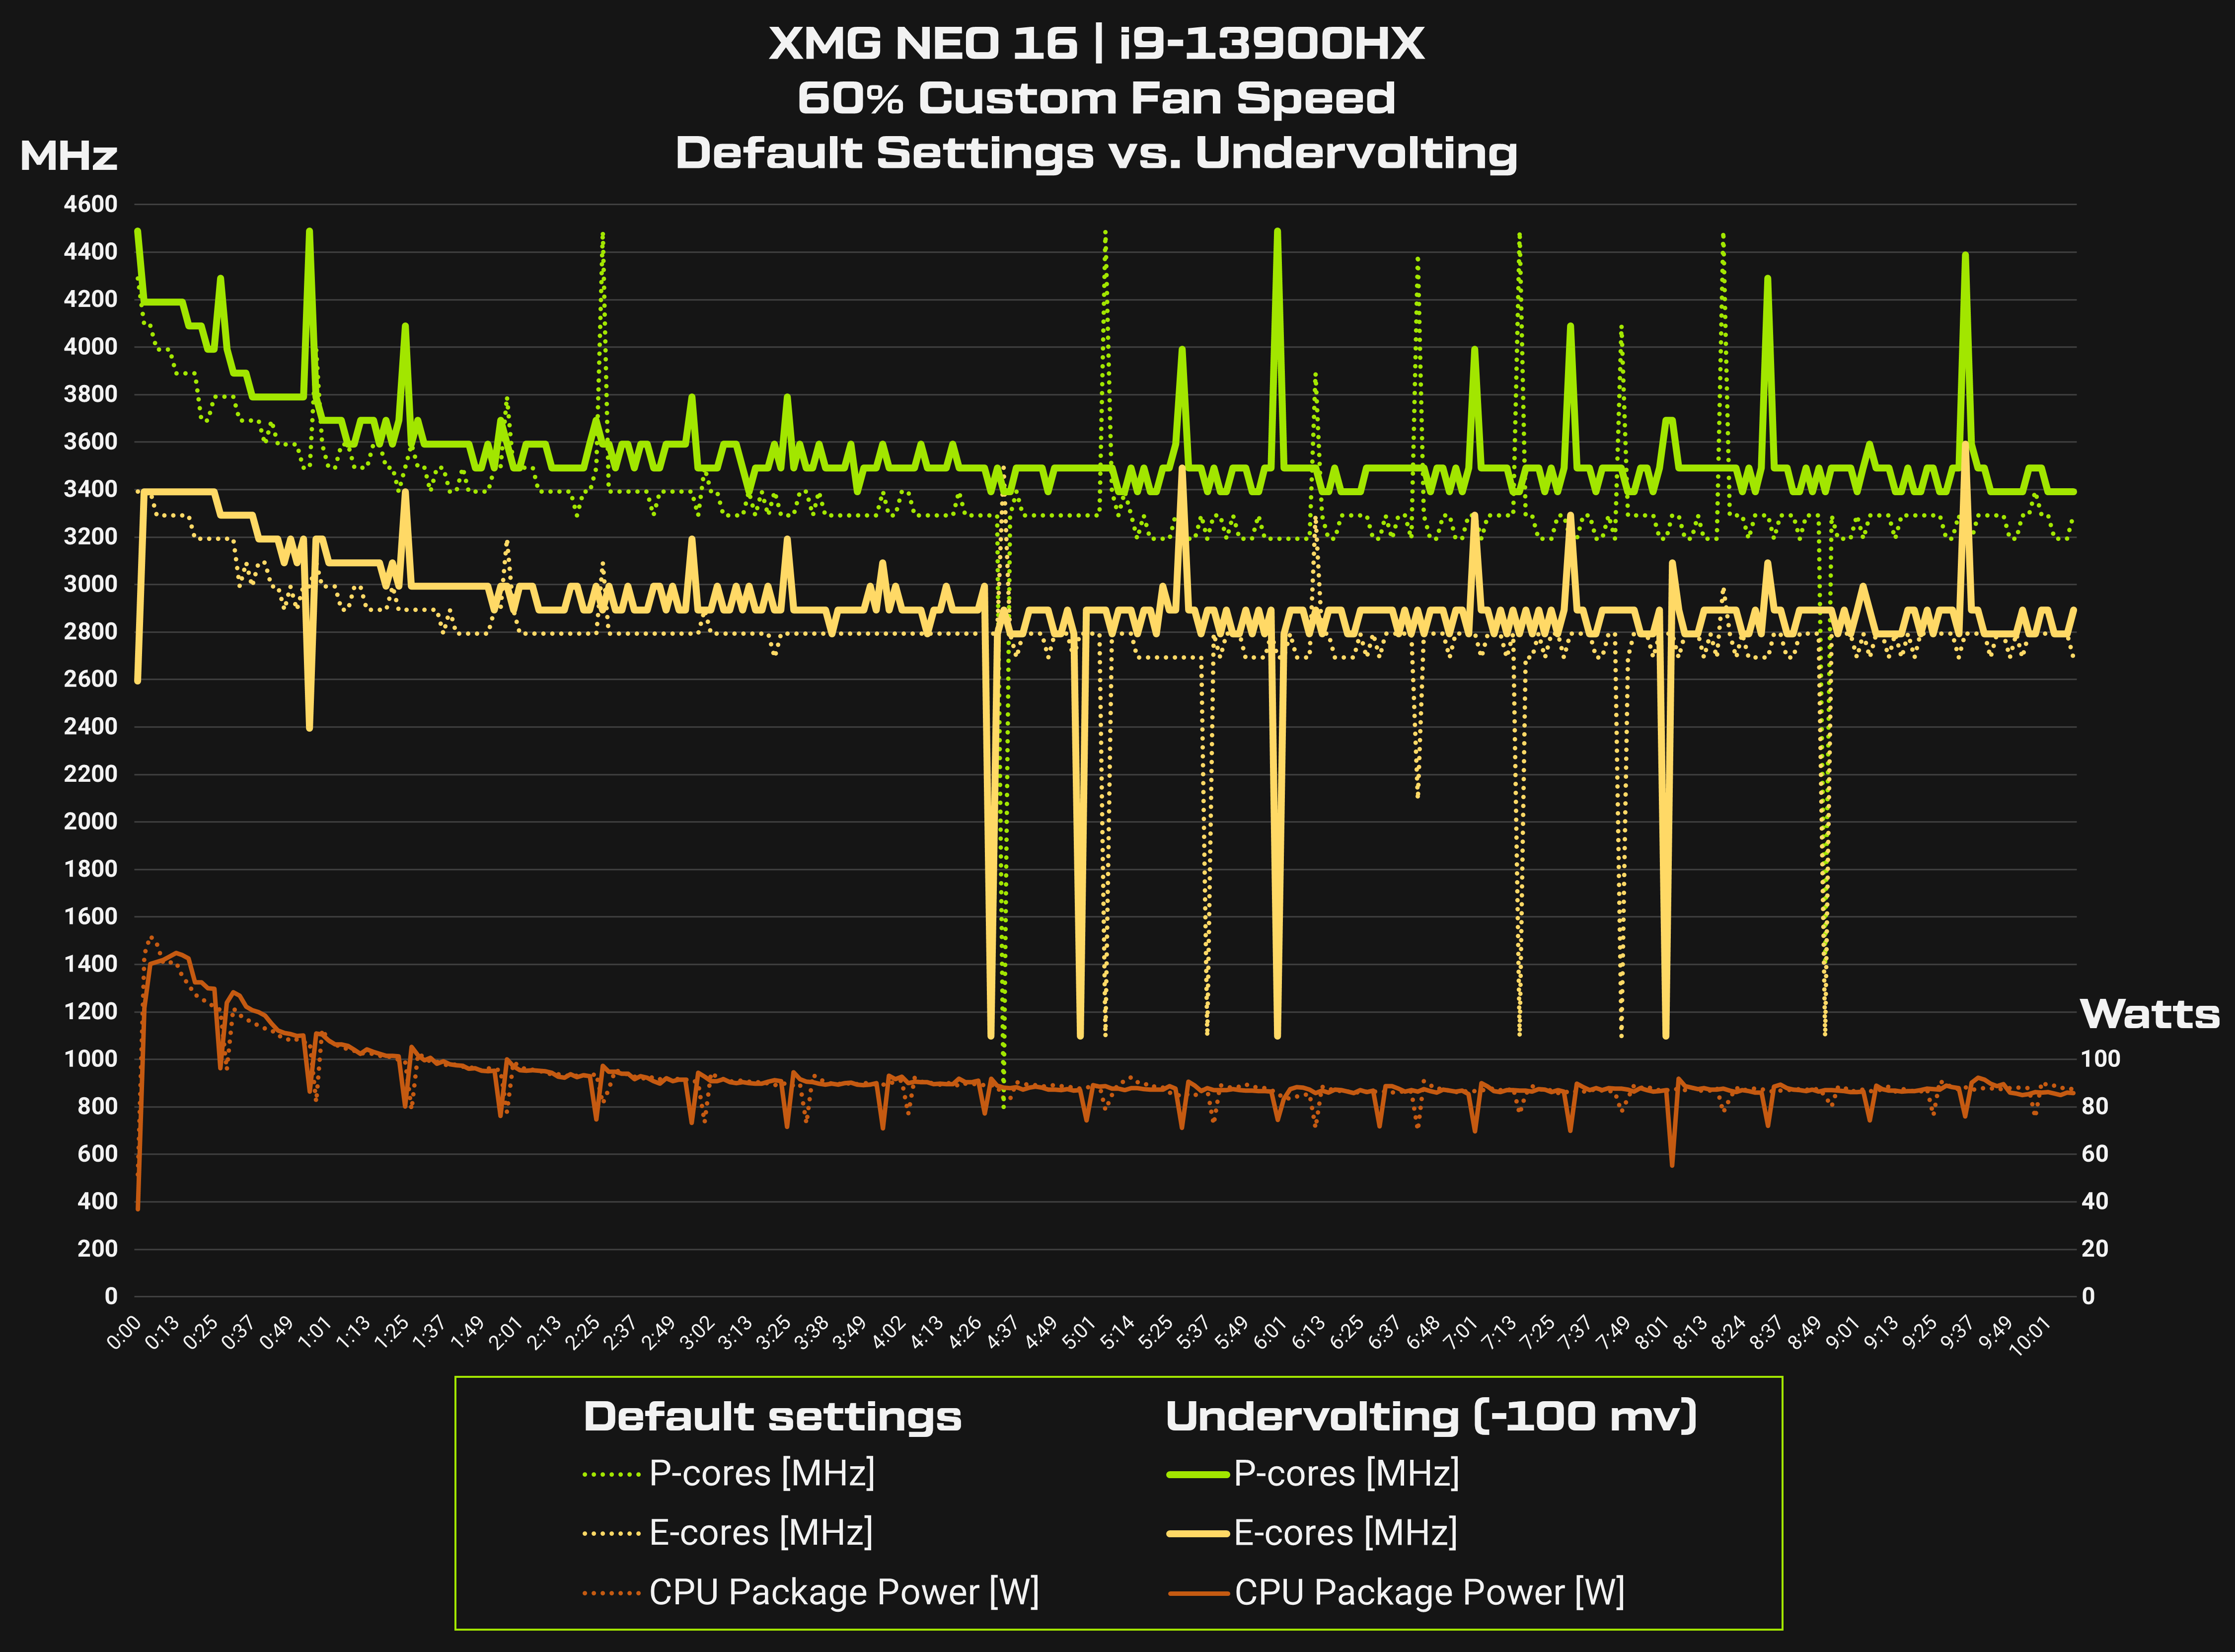Click the "3400" MHz axis tick label
This screenshot has height=1652, width=2235.
pos(91,489)
